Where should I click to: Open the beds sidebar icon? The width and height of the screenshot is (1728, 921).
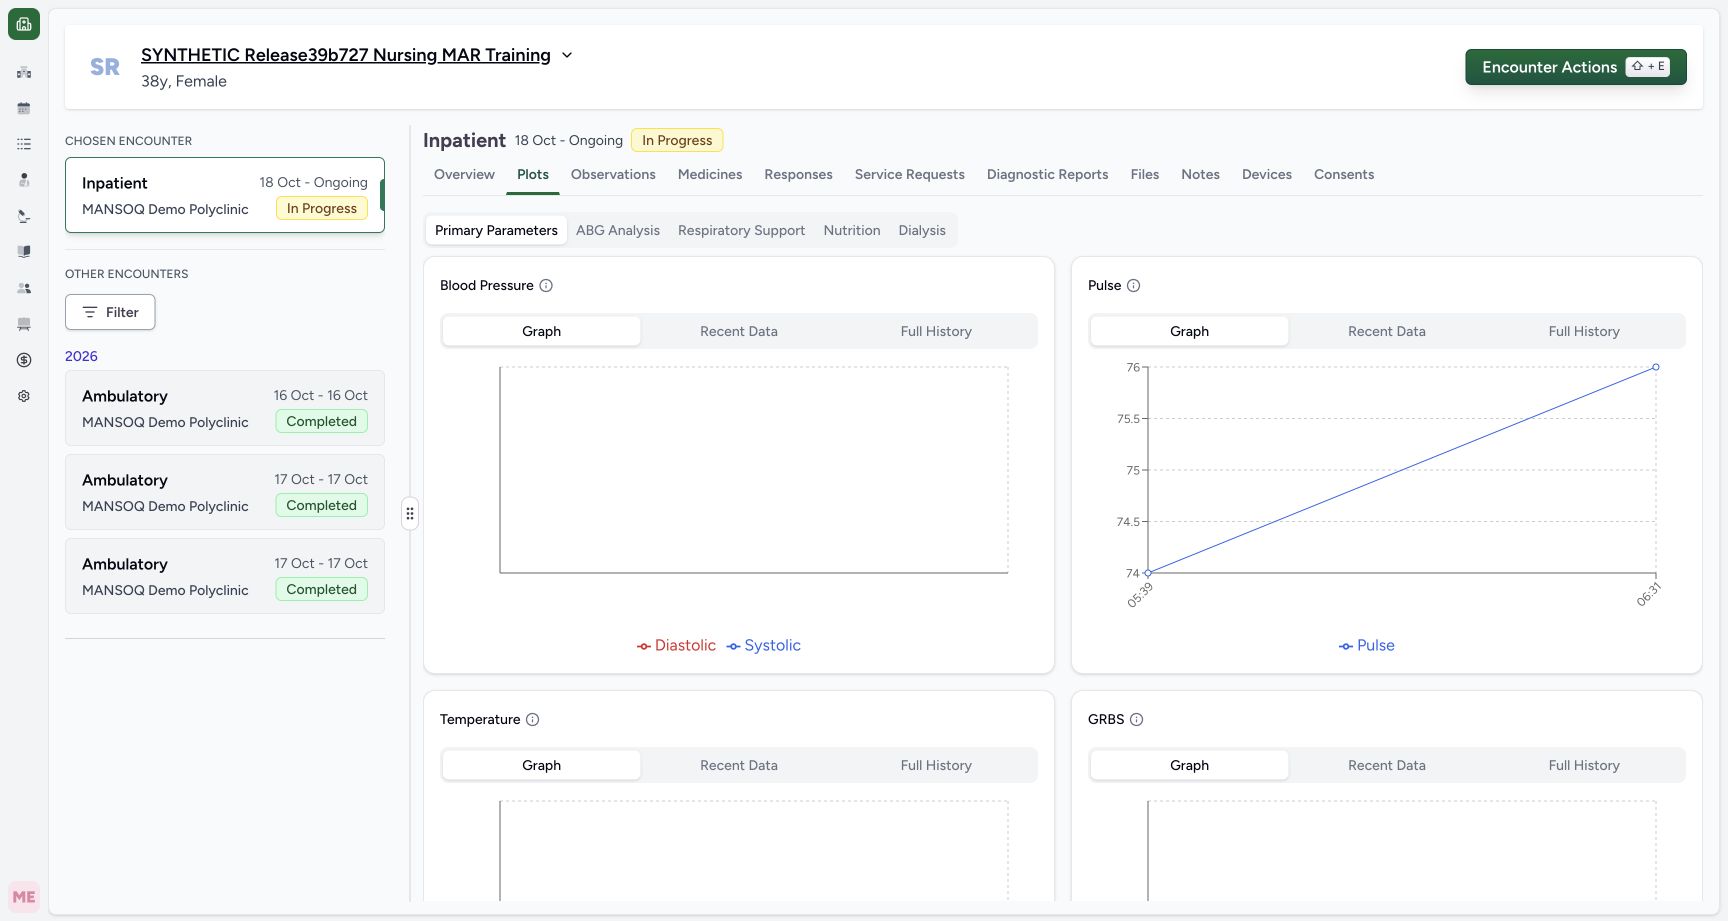(24, 324)
